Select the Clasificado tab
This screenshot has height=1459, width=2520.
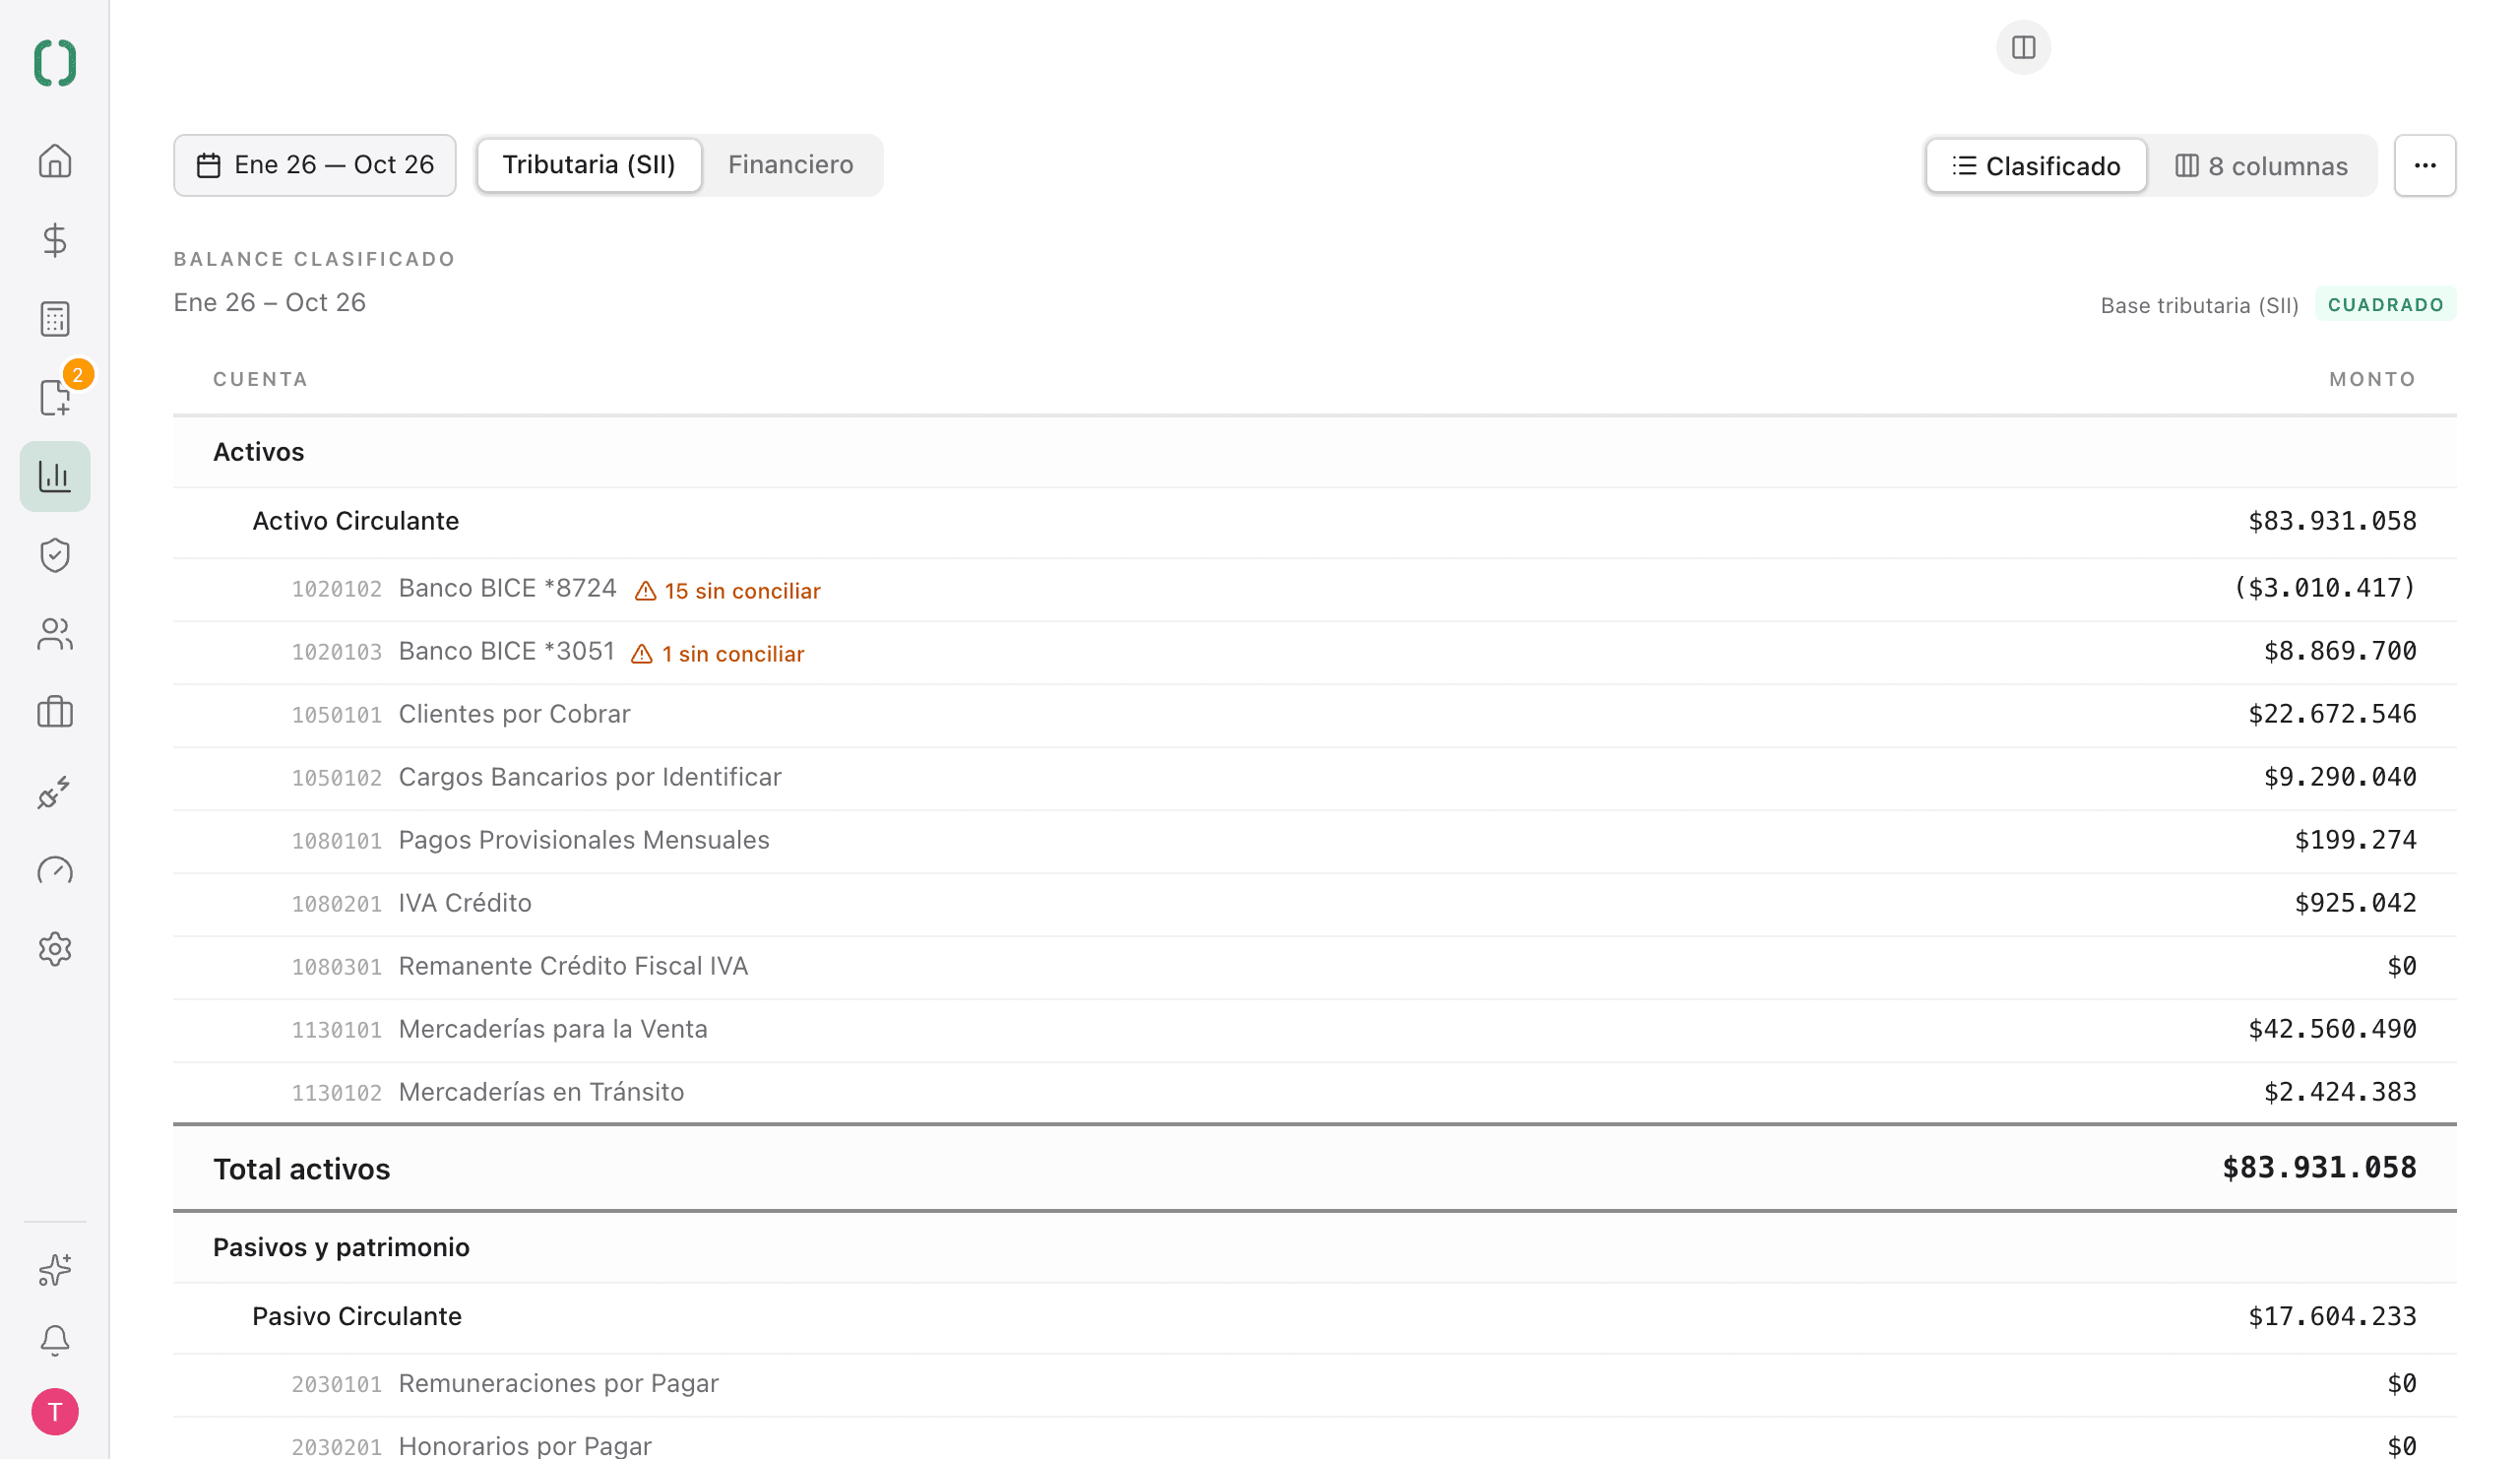coord(2035,166)
